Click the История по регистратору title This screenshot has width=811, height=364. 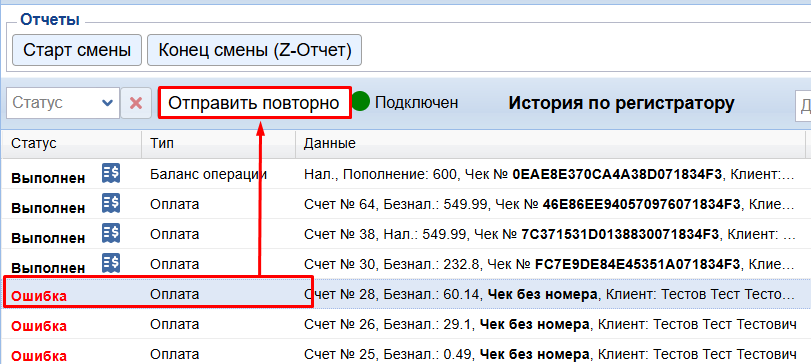pos(621,103)
